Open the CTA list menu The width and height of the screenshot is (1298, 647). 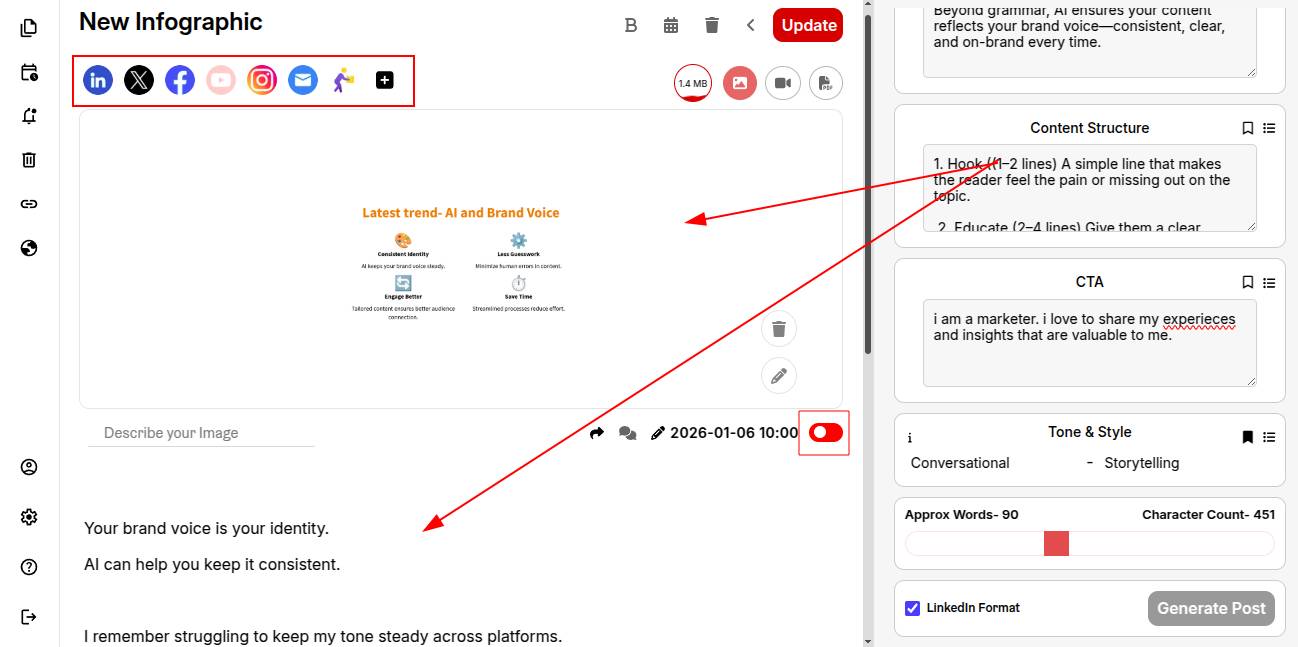1269,282
